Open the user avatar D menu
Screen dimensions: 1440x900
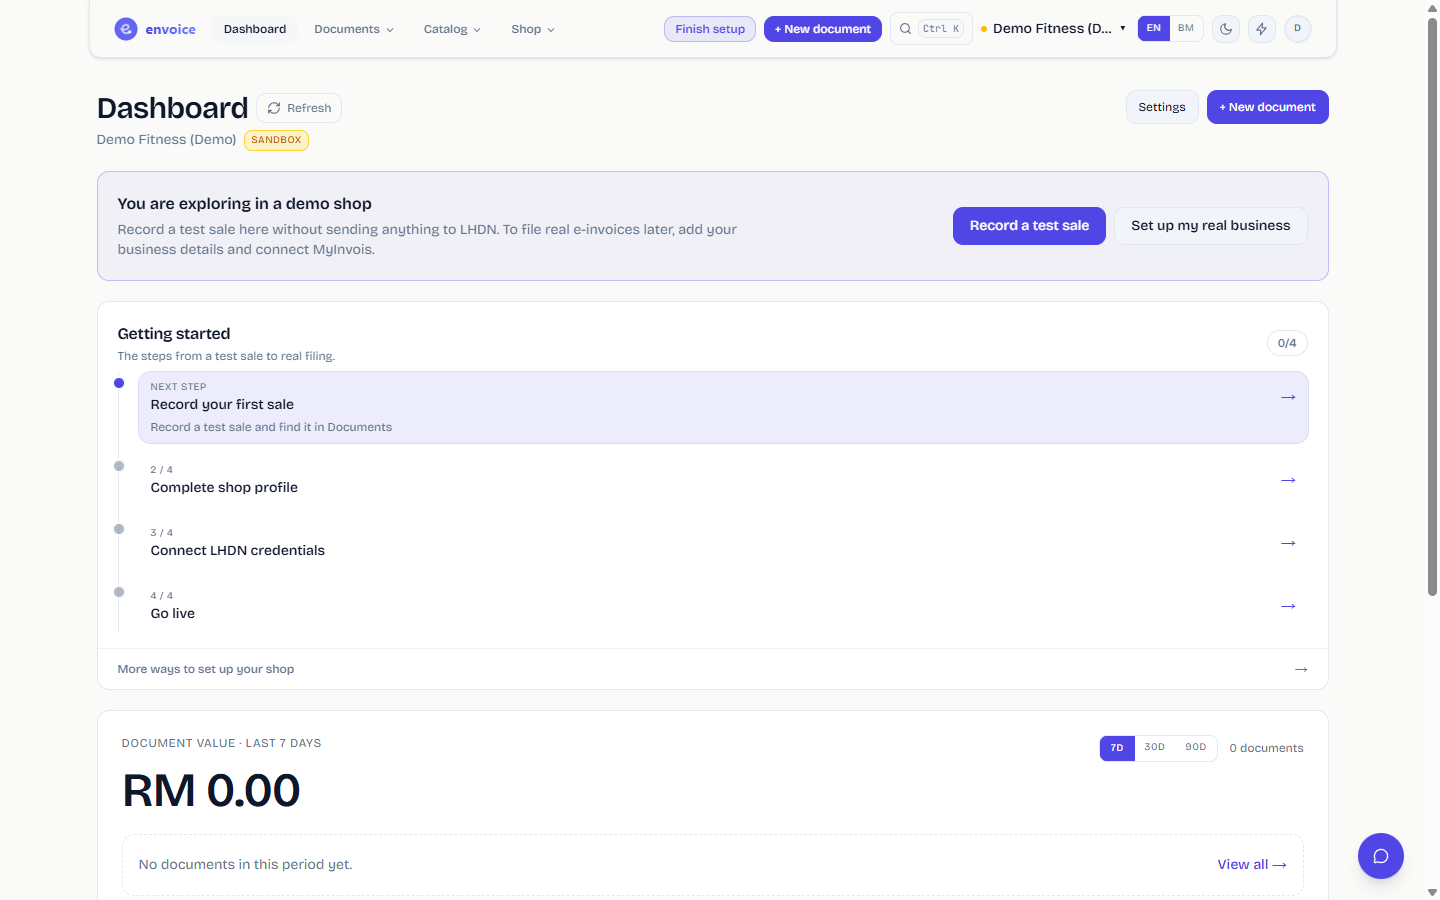[x=1298, y=29]
